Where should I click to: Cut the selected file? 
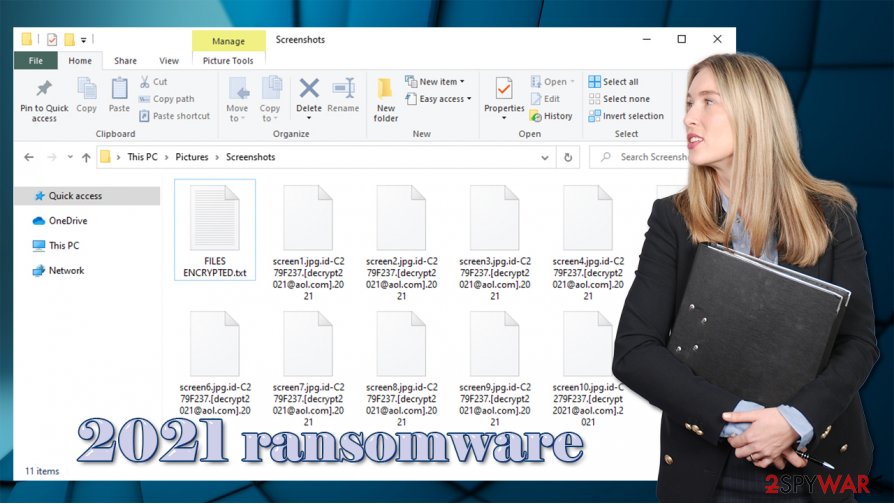pos(153,82)
